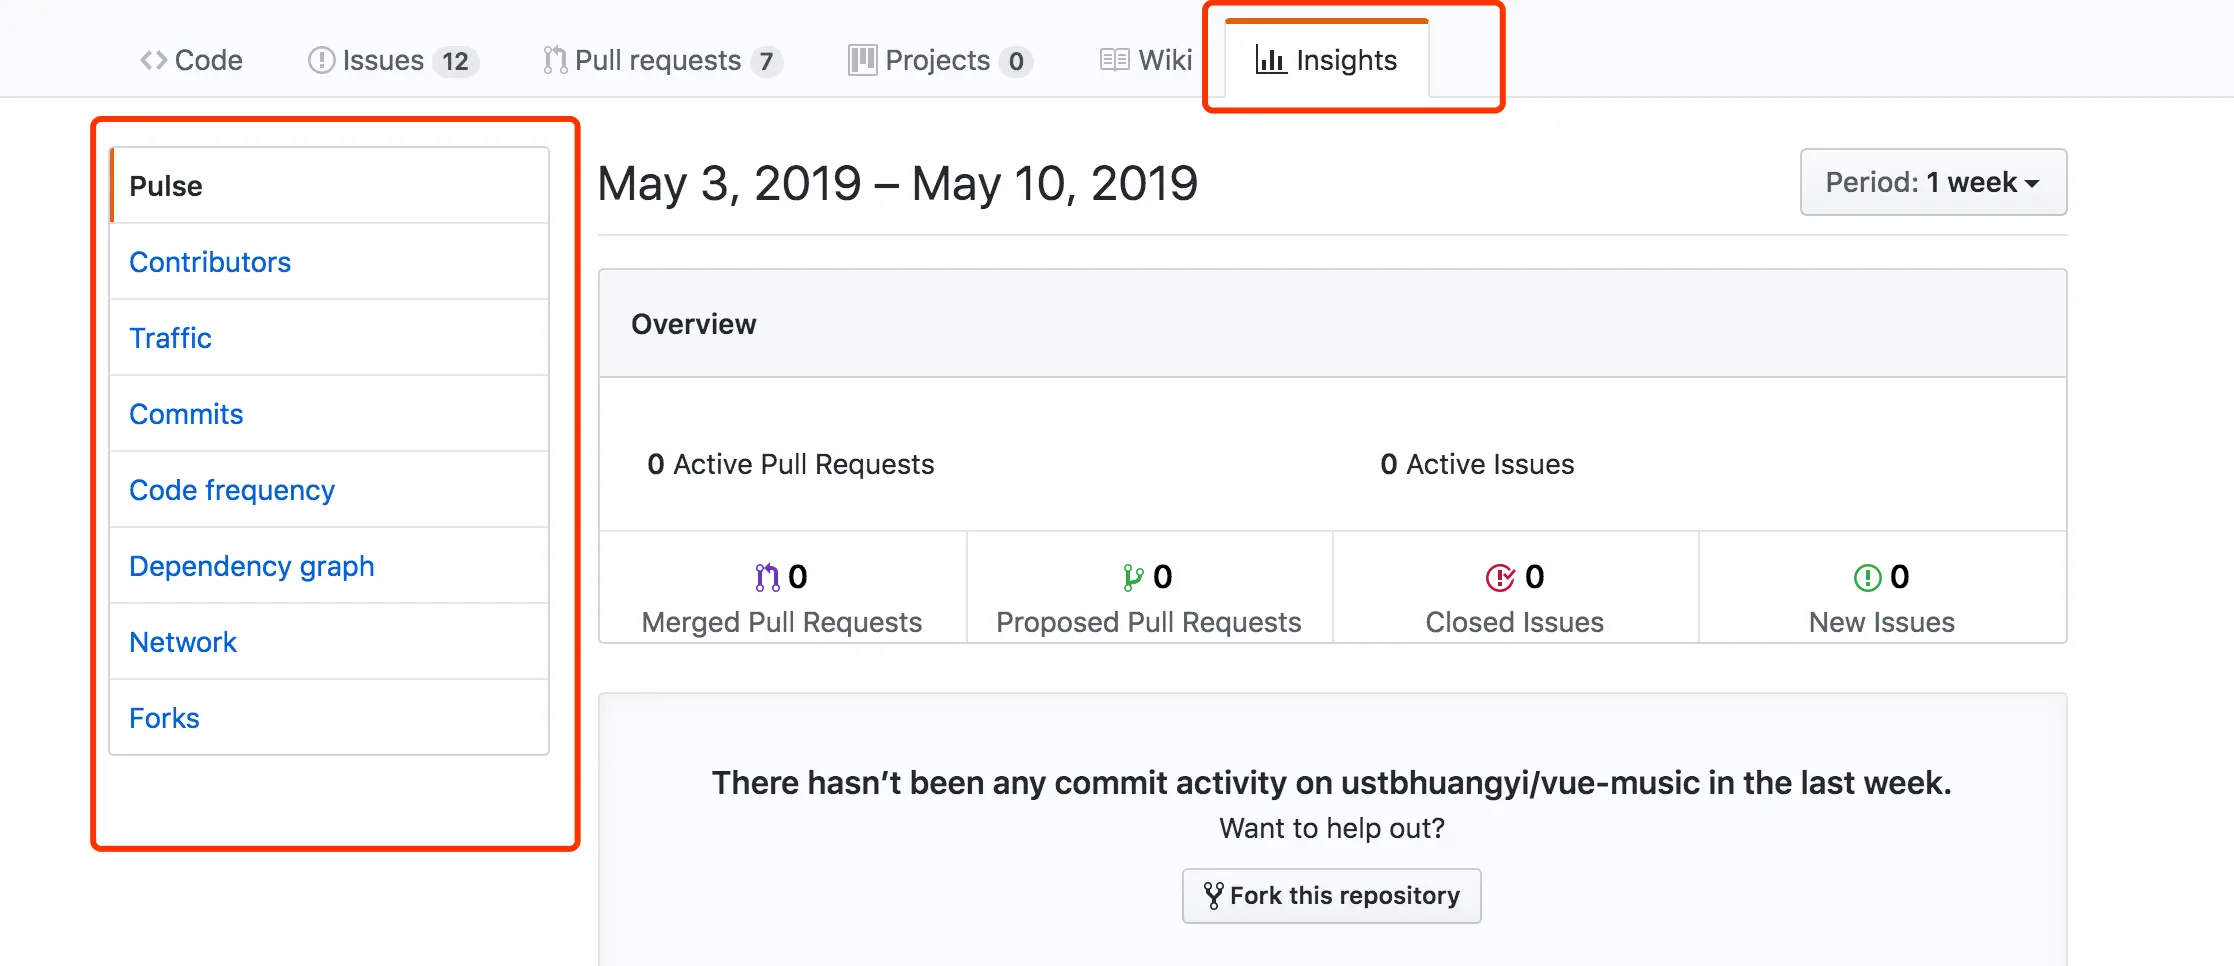Click the closed issues red icon
This screenshot has width=2234, height=966.
[x=1500, y=577]
